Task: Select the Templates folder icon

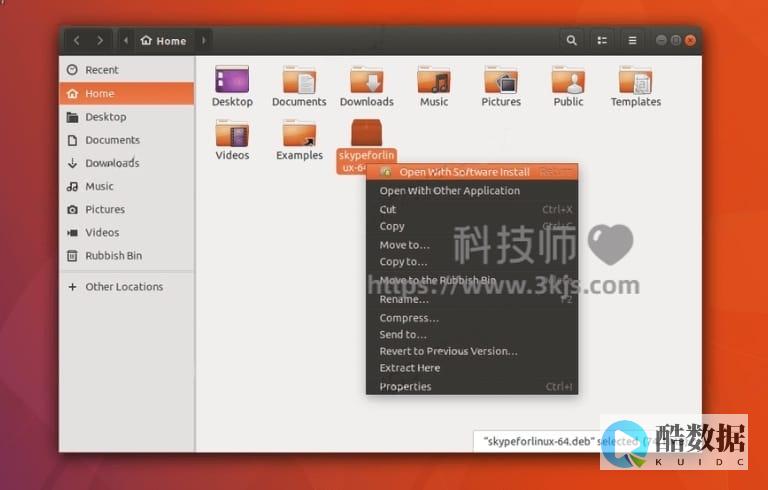Action: 636,80
